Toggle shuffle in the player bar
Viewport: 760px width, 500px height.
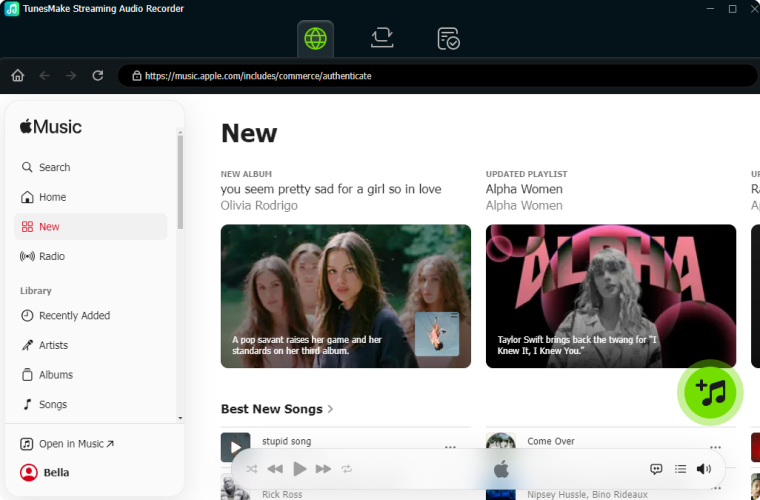pyautogui.click(x=252, y=469)
